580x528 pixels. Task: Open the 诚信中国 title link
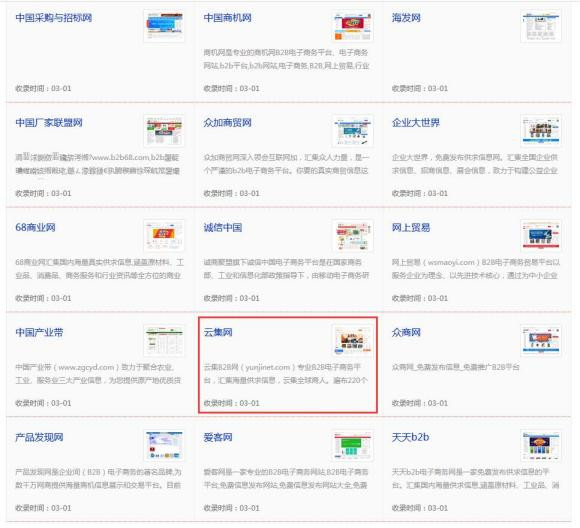[223, 227]
